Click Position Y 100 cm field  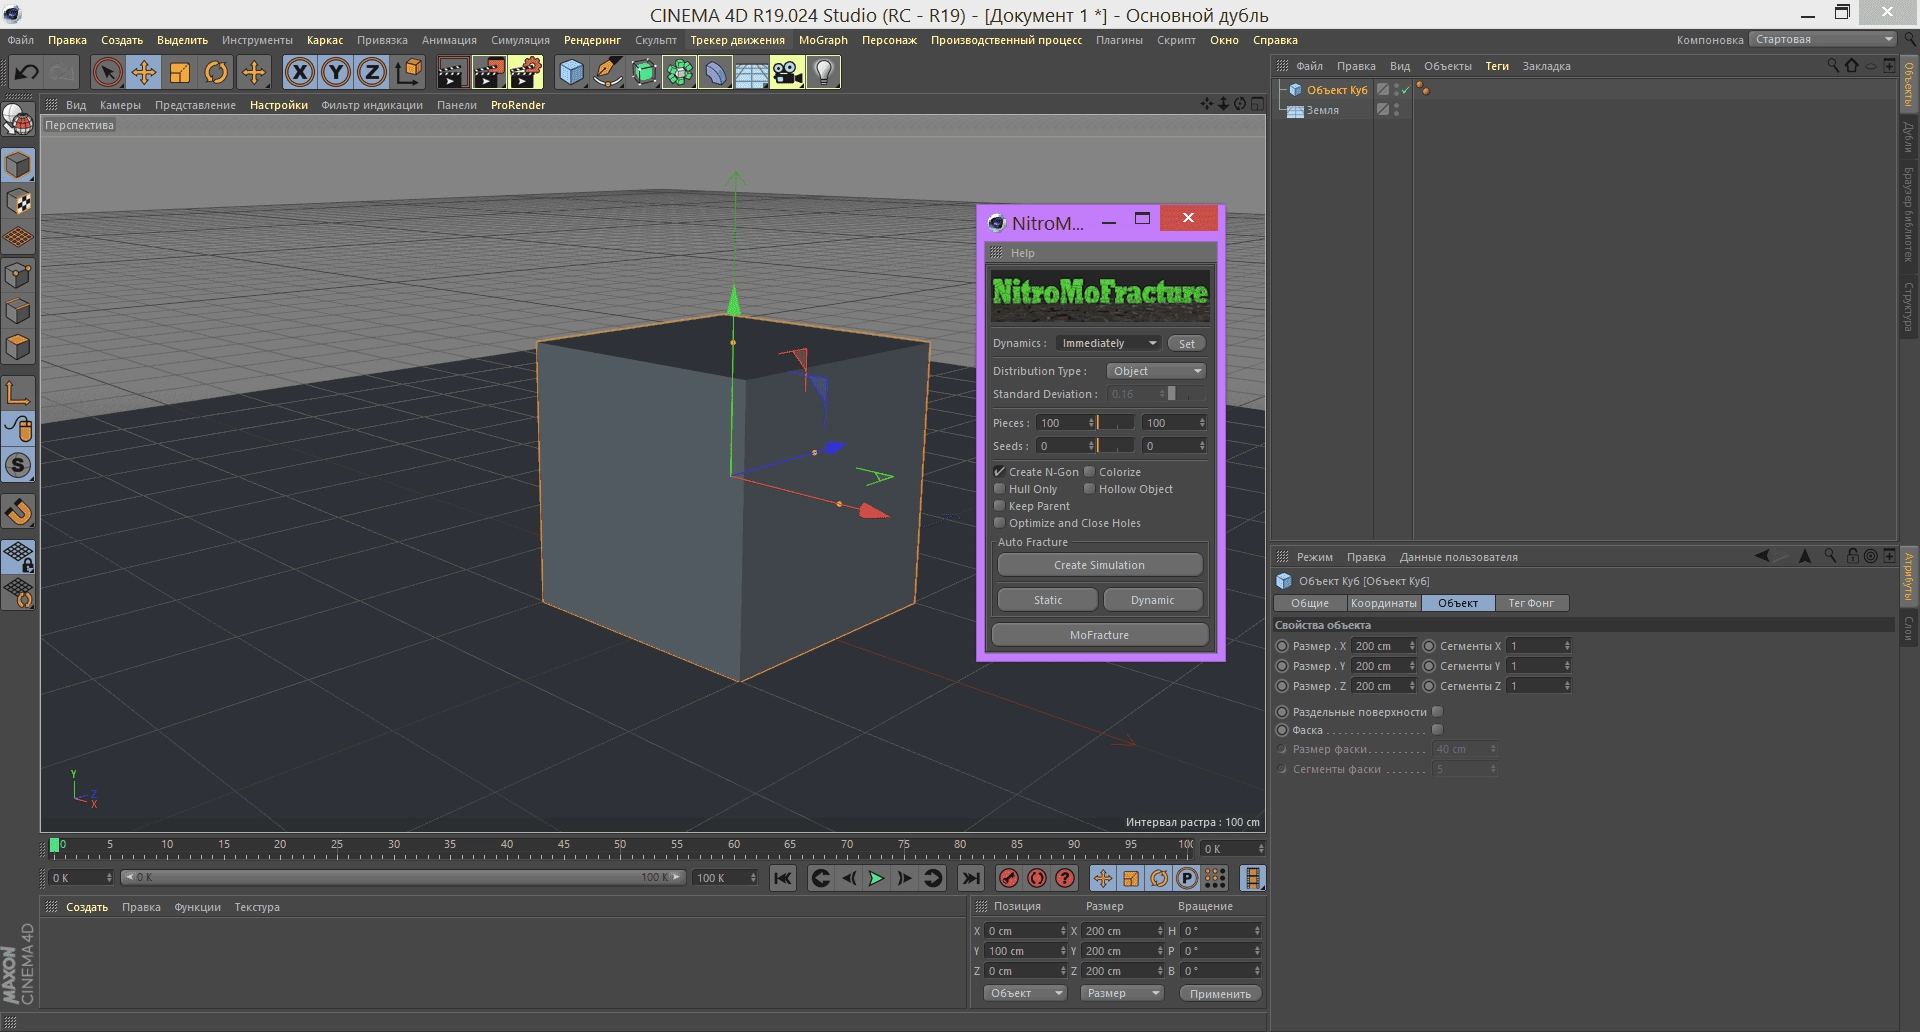point(1024,951)
